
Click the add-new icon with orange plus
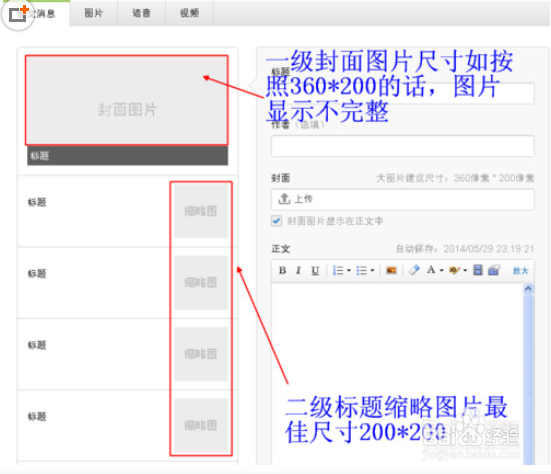(x=18, y=14)
